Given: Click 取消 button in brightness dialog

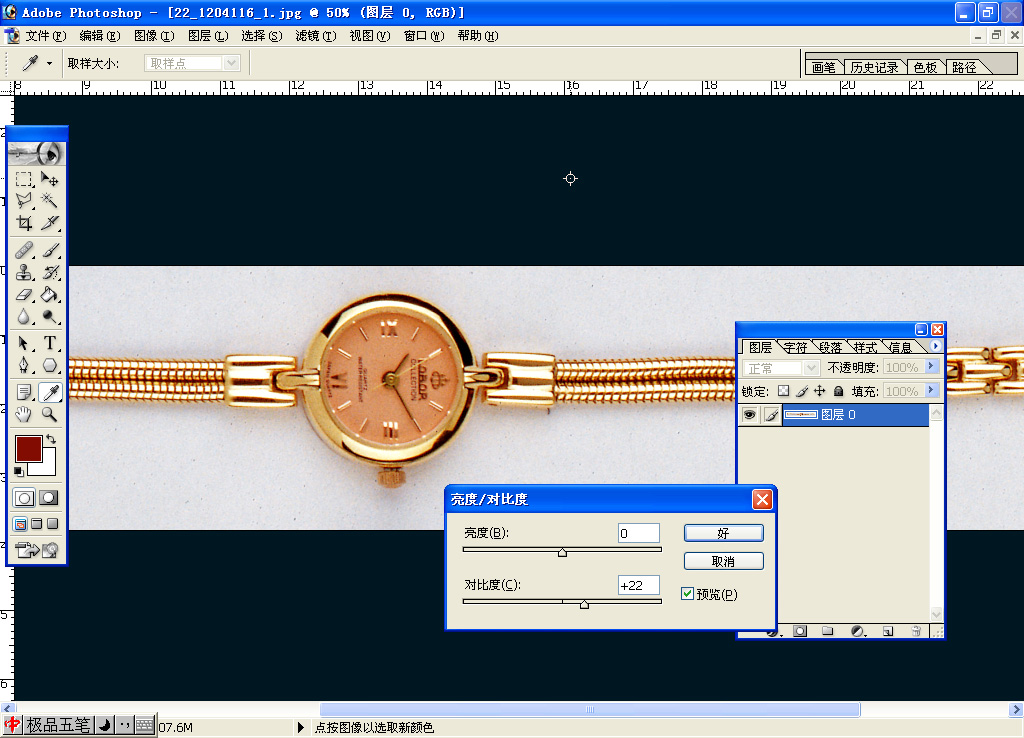Looking at the screenshot, I should pos(724,561).
